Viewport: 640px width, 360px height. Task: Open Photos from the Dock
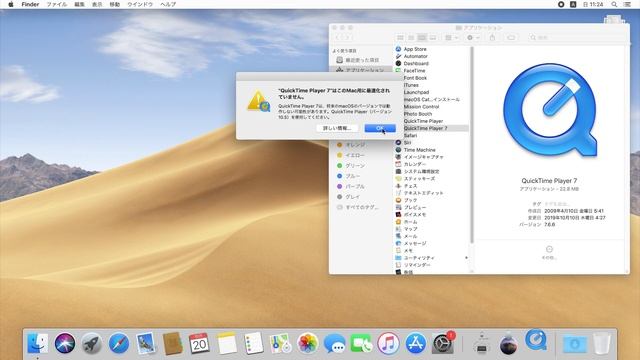(x=308, y=343)
